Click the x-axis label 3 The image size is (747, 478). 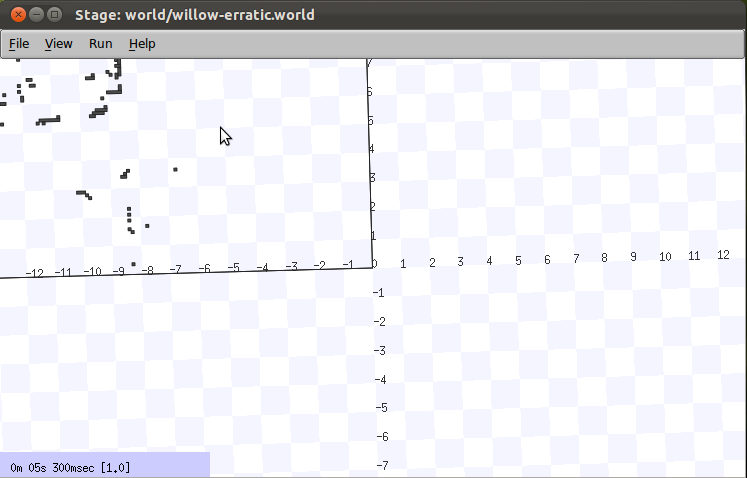pos(460,262)
